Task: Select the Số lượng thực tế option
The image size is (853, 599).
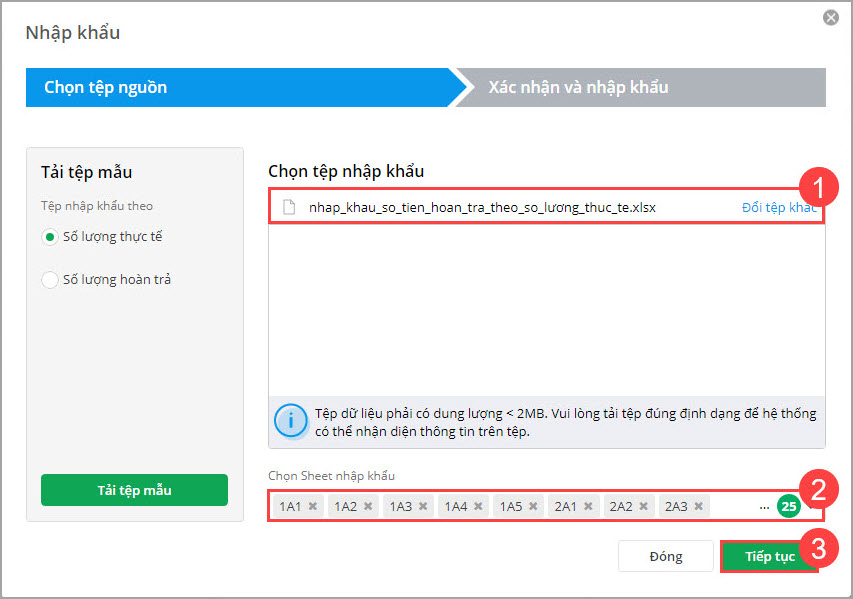Action: pos(50,237)
